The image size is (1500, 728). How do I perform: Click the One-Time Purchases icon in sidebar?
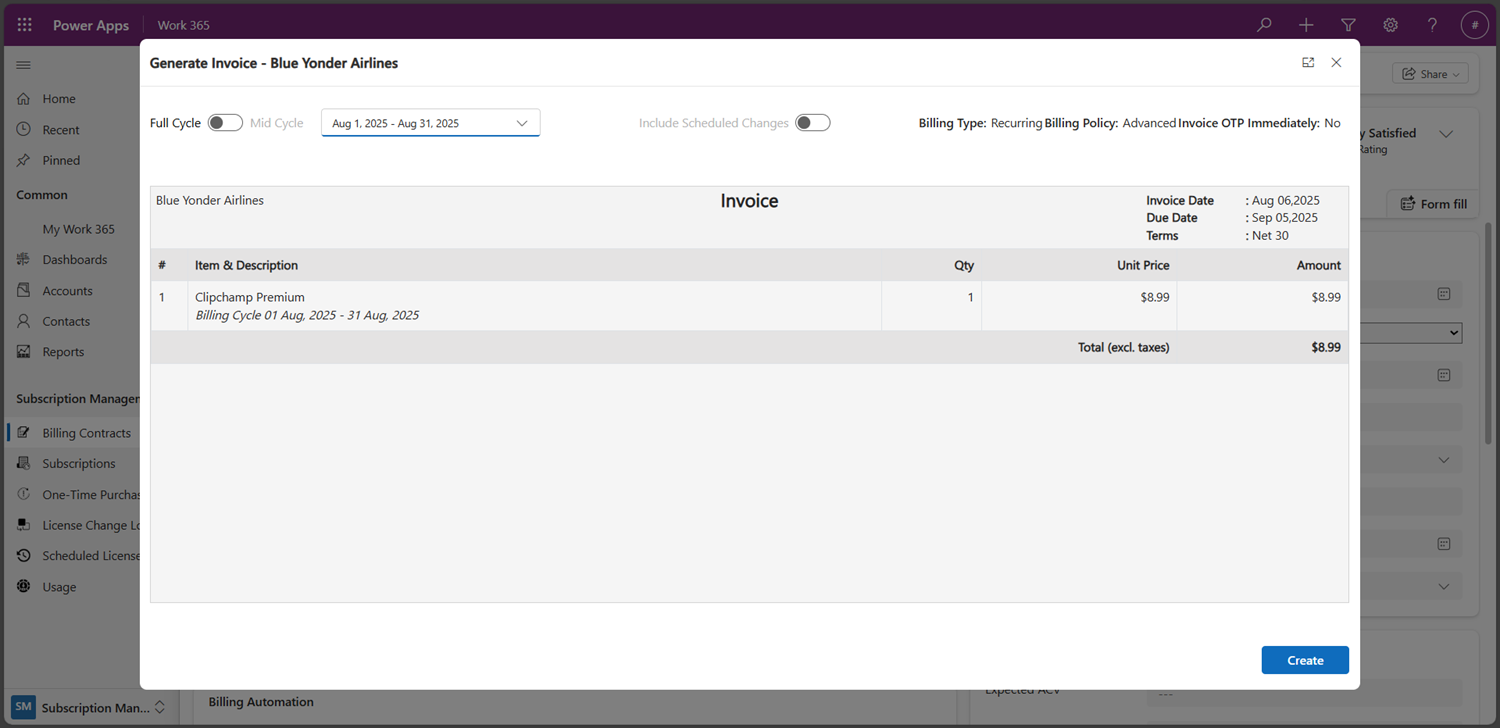tap(24, 494)
